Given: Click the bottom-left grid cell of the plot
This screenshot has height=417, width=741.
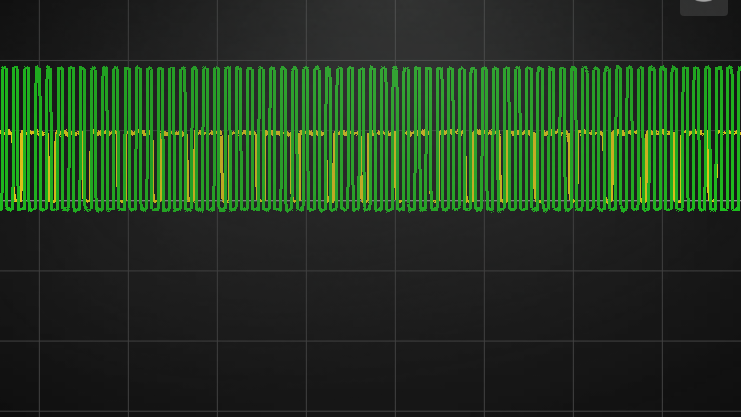Looking at the screenshot, I should tap(18, 378).
